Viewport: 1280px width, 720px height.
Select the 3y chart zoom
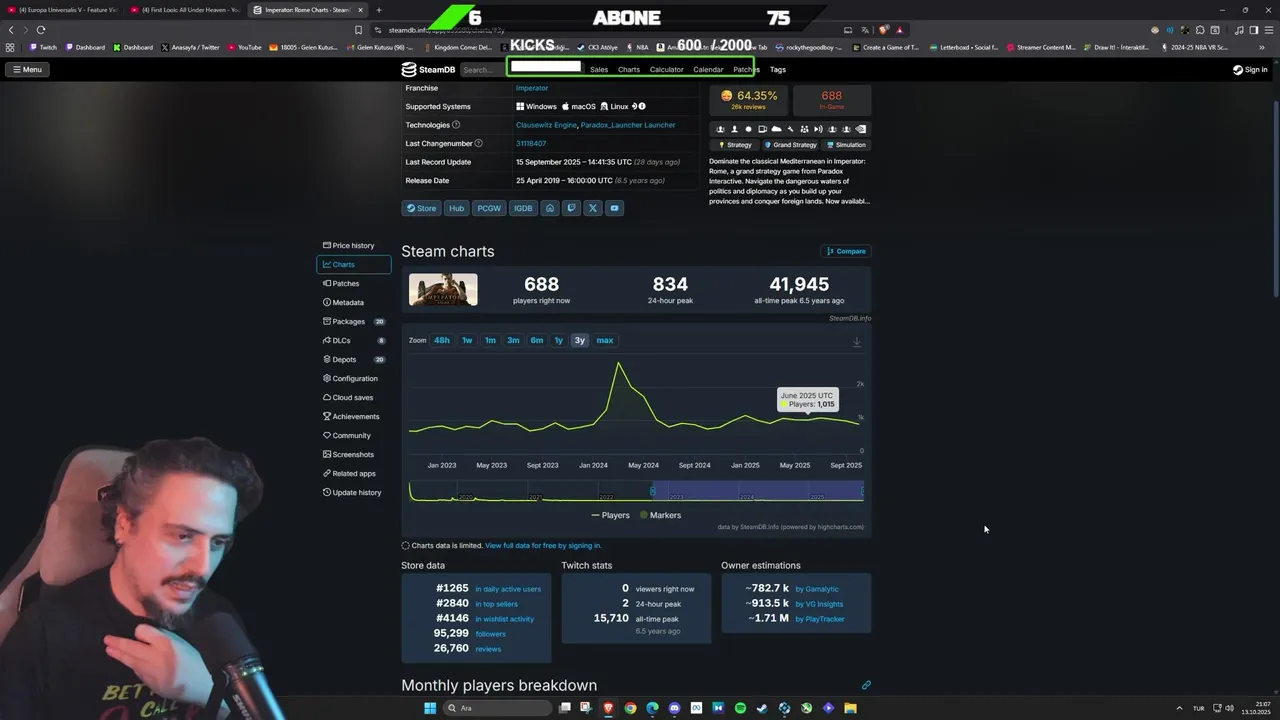click(x=580, y=340)
